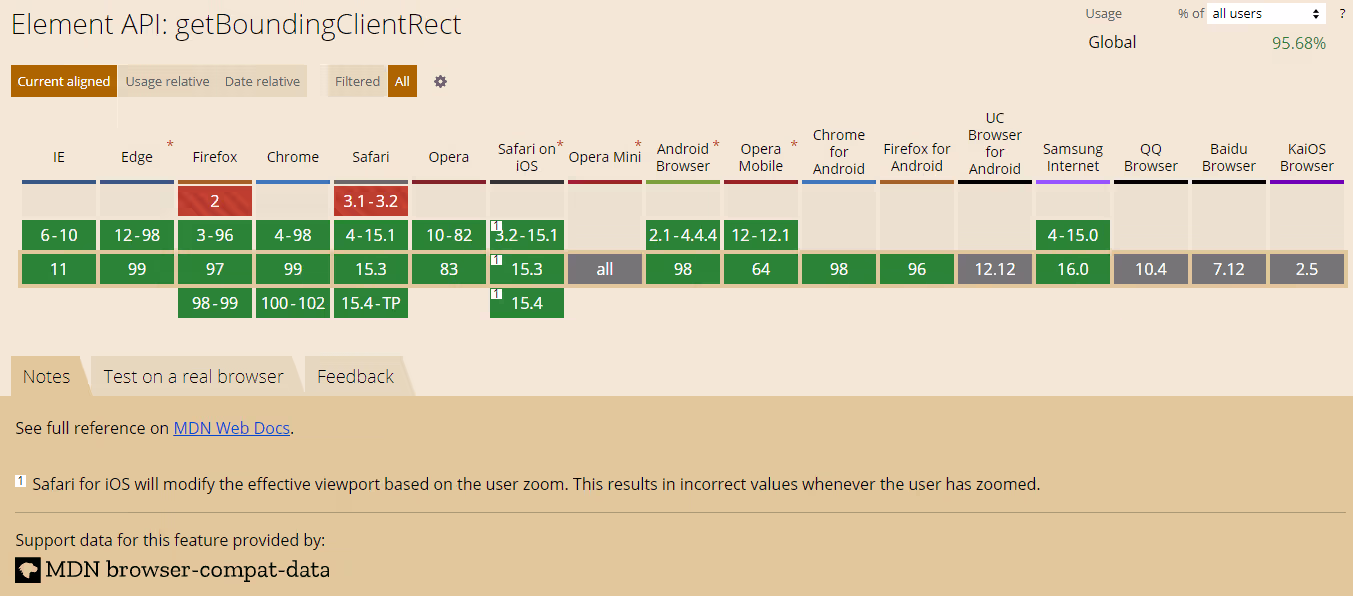Click the Baidu Browser column header
The image size is (1353, 596).
pyautogui.click(x=1229, y=157)
